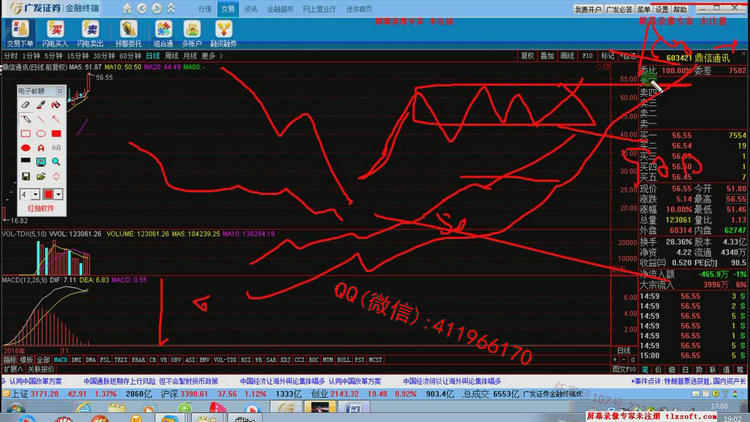This screenshot has width=750, height=422.
Task: Select the magnifier zoom tool
Action: [56, 162]
